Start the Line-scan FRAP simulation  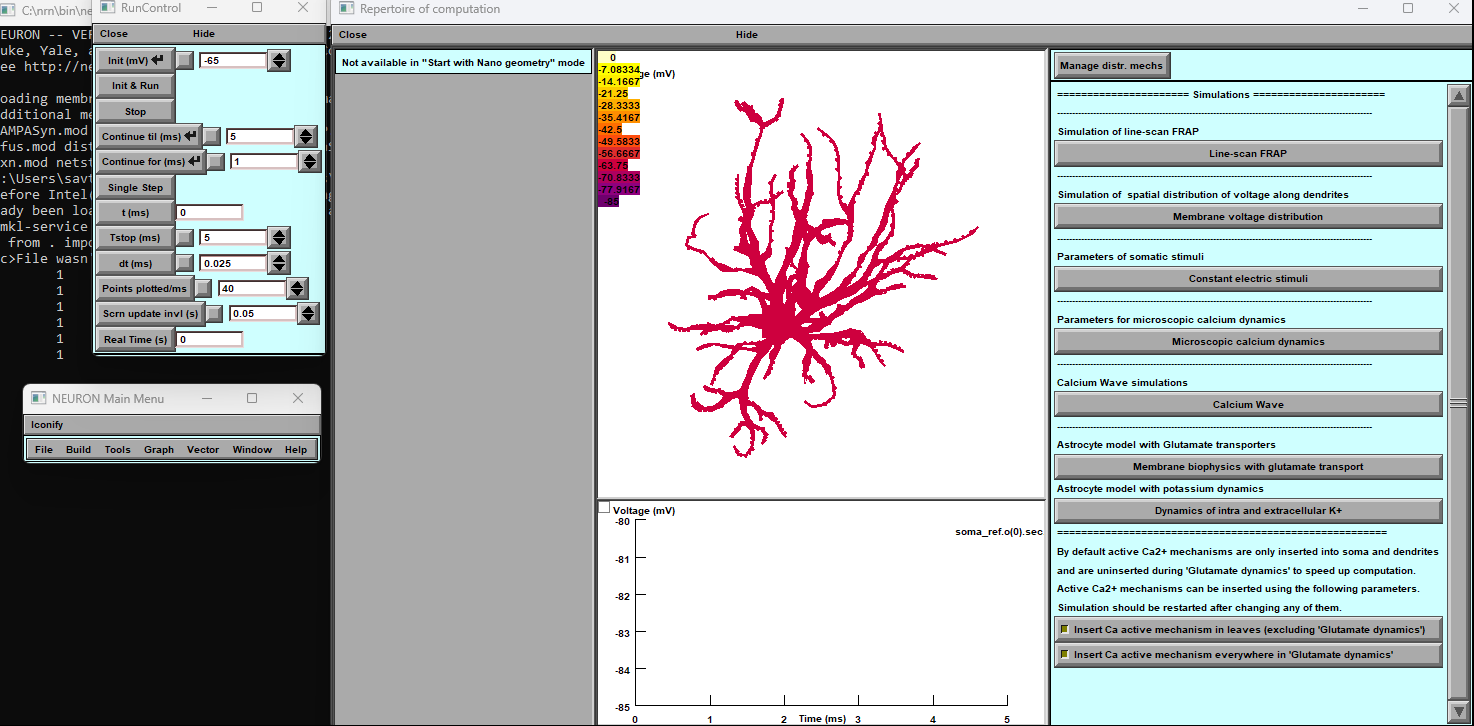(1247, 154)
